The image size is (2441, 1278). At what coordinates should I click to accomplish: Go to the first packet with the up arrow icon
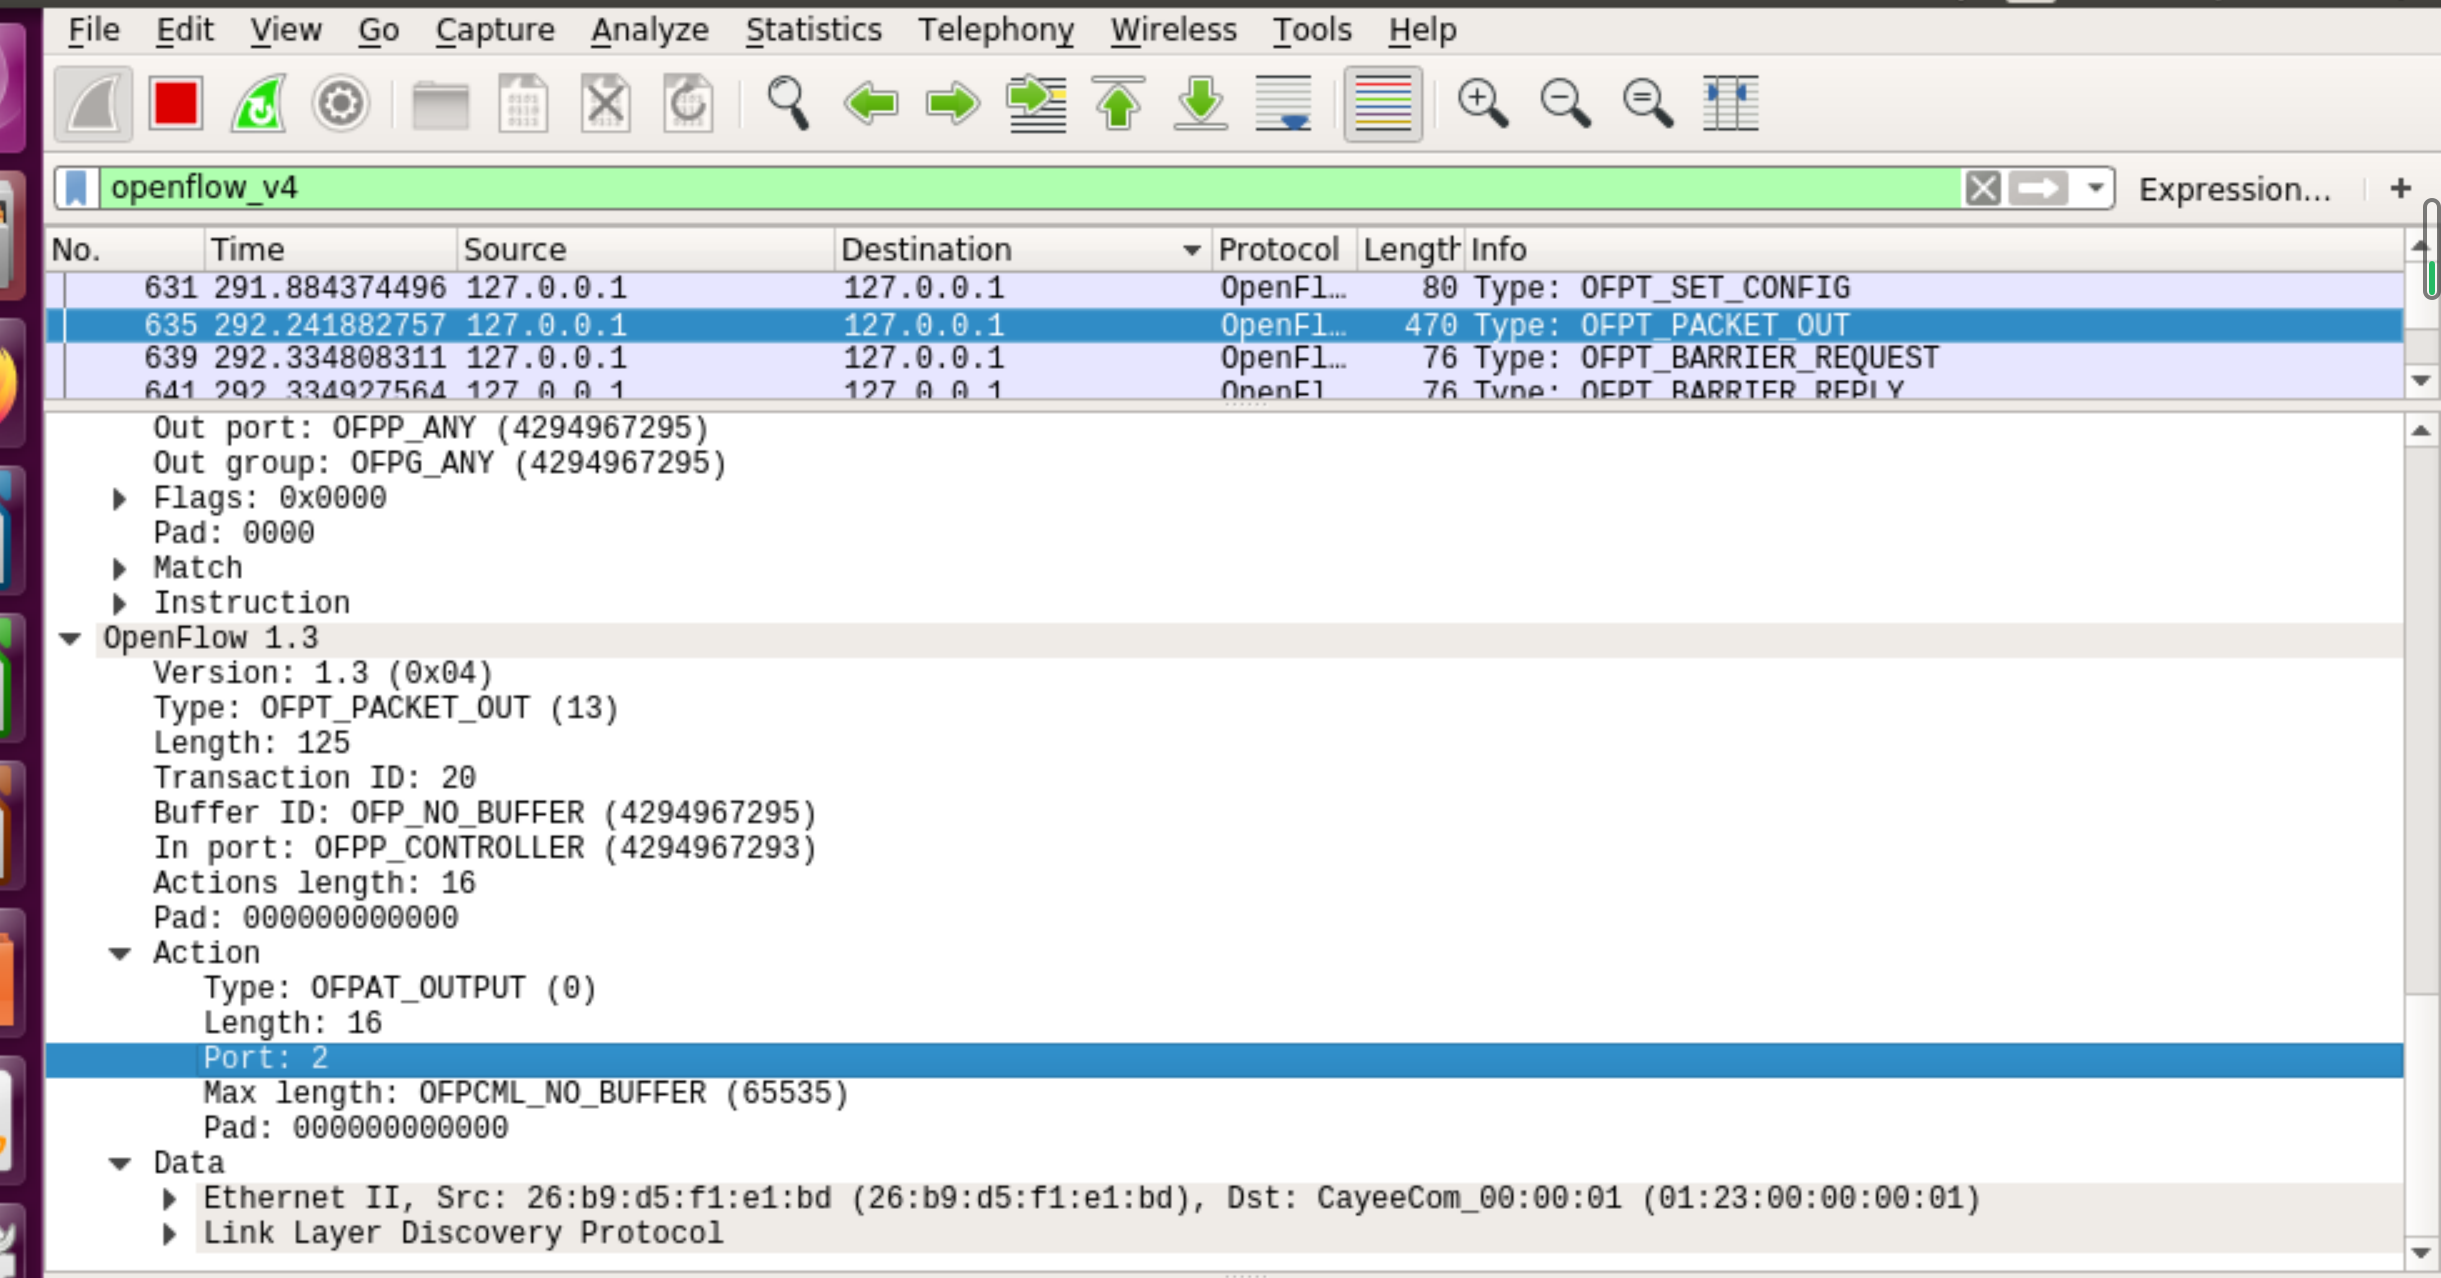click(1118, 103)
